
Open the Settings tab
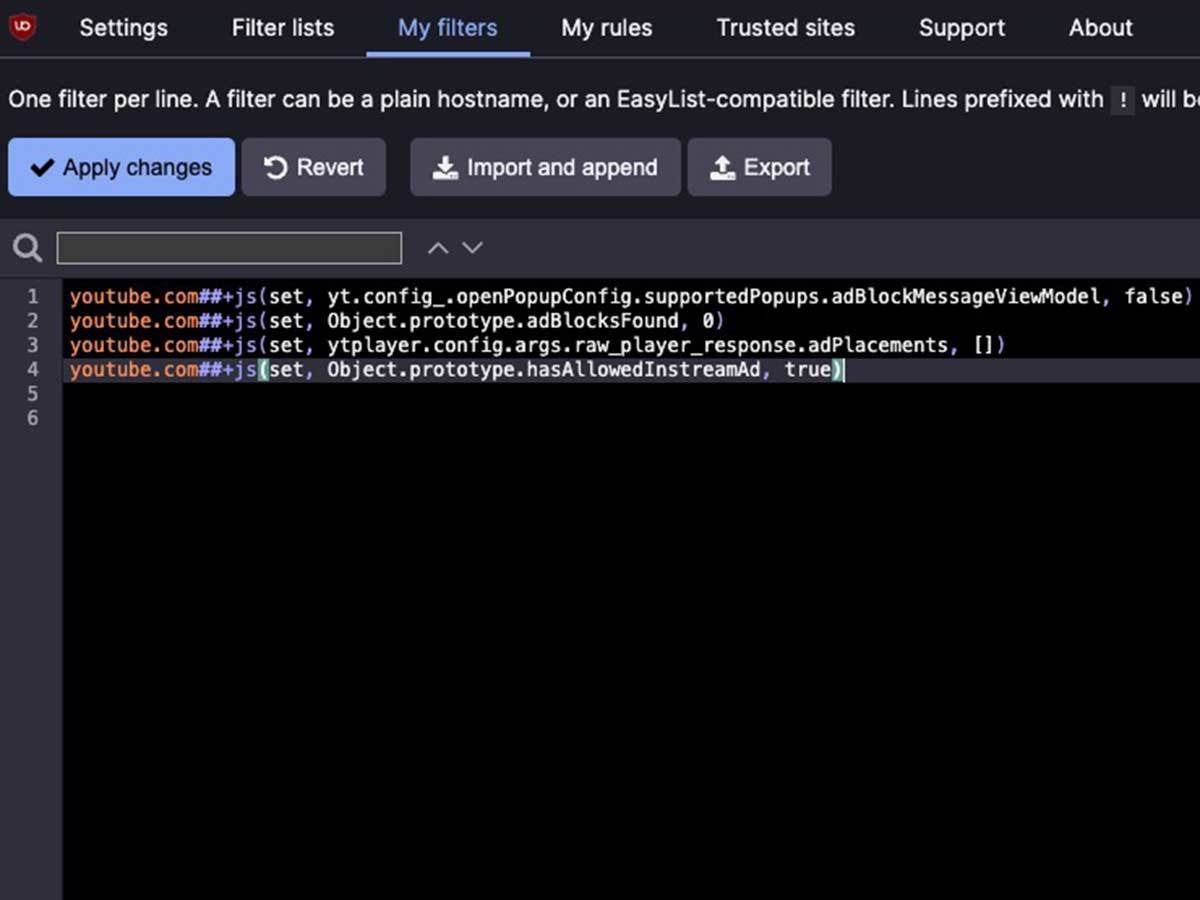pyautogui.click(x=123, y=28)
